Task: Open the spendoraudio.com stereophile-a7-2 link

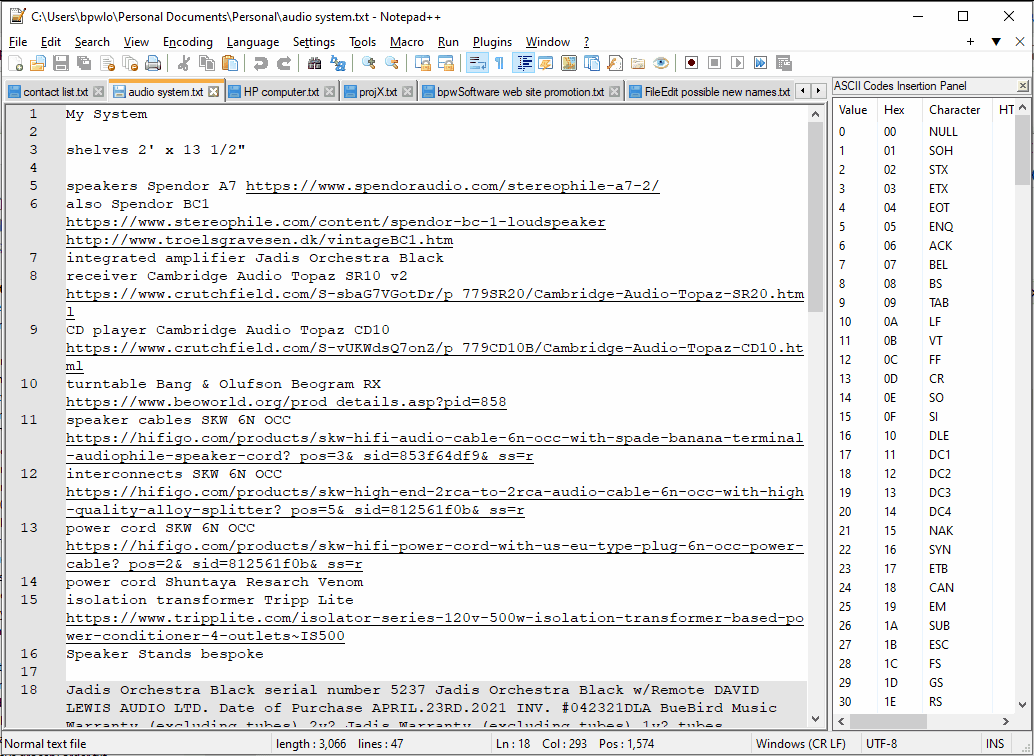Action: click(452, 186)
